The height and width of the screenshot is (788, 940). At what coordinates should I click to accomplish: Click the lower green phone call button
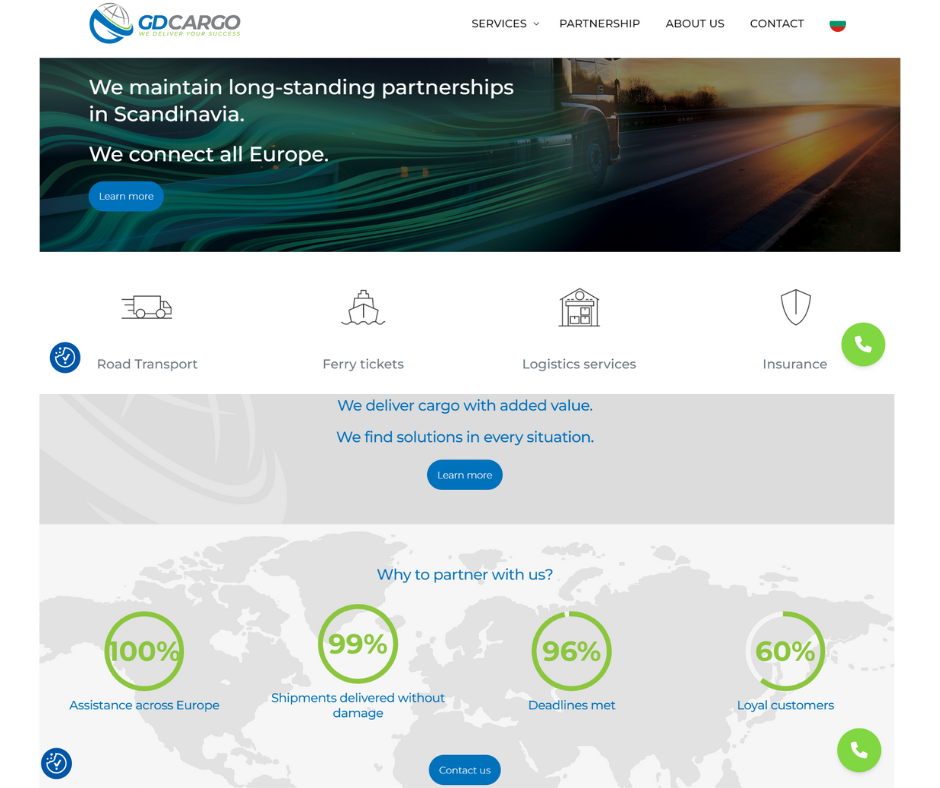tap(859, 750)
